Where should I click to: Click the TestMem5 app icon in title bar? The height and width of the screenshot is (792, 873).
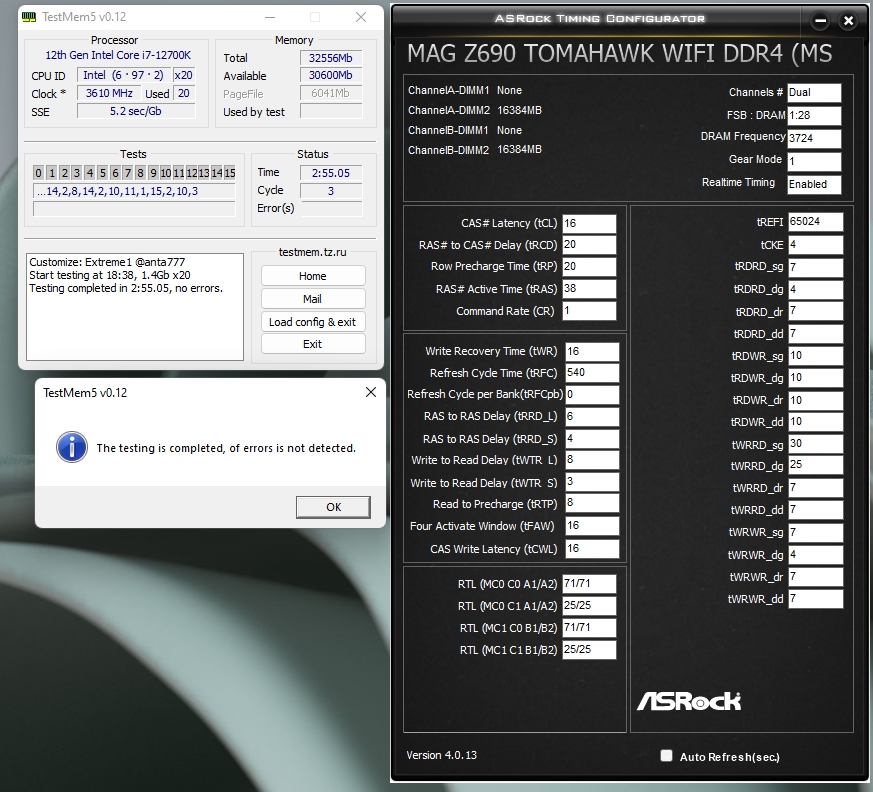[29, 17]
